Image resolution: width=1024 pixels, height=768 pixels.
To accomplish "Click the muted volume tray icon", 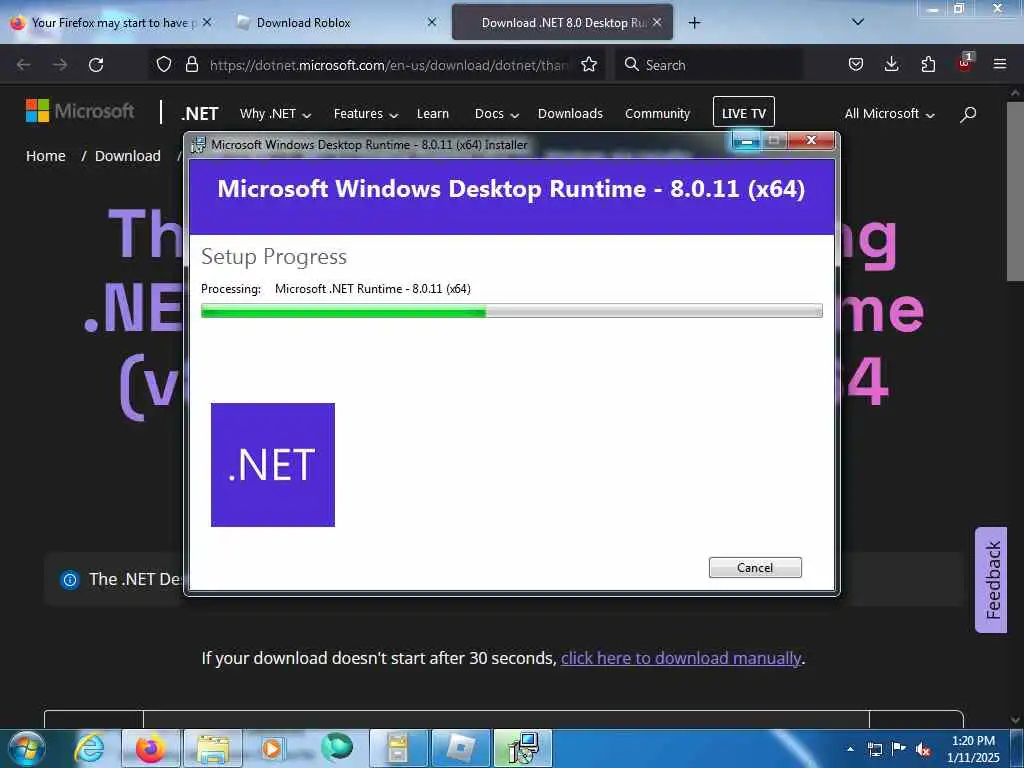I will point(923,749).
